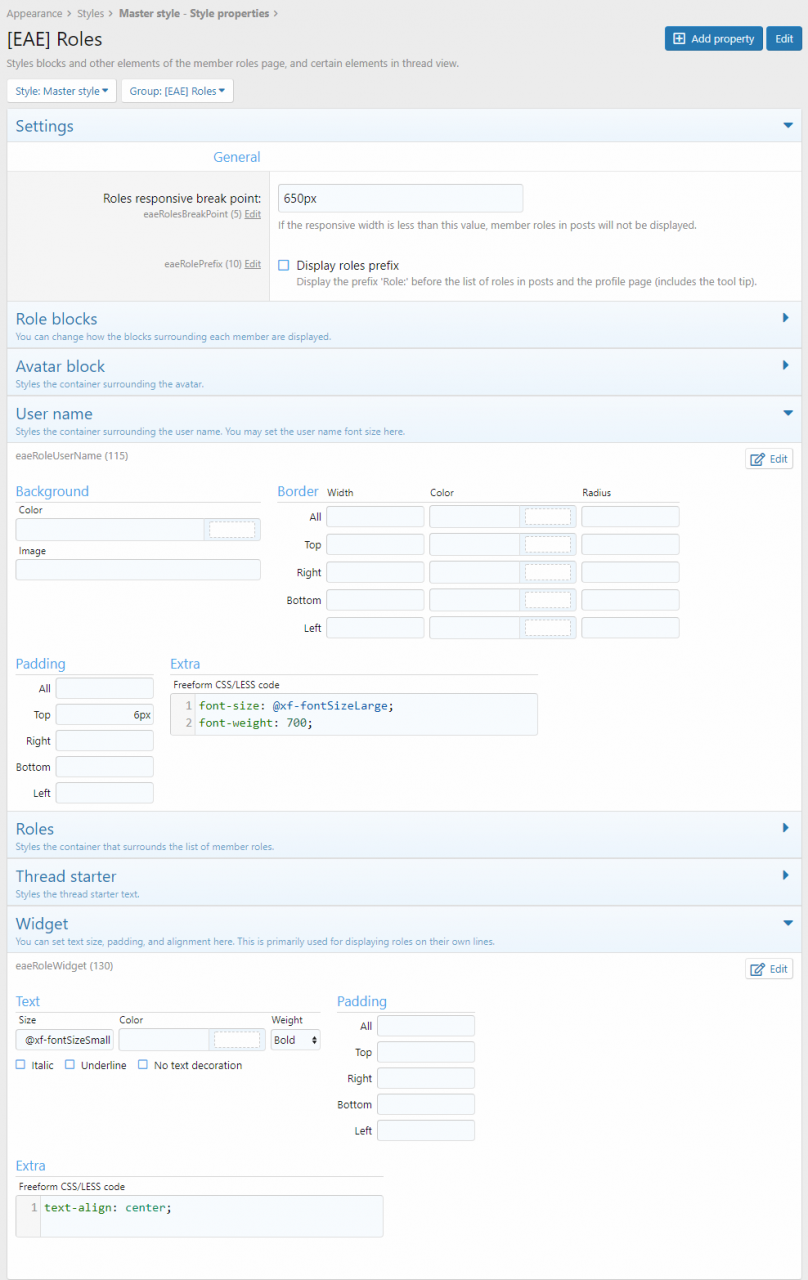
Task: Expand the Role blocks section
Action: 786,318
